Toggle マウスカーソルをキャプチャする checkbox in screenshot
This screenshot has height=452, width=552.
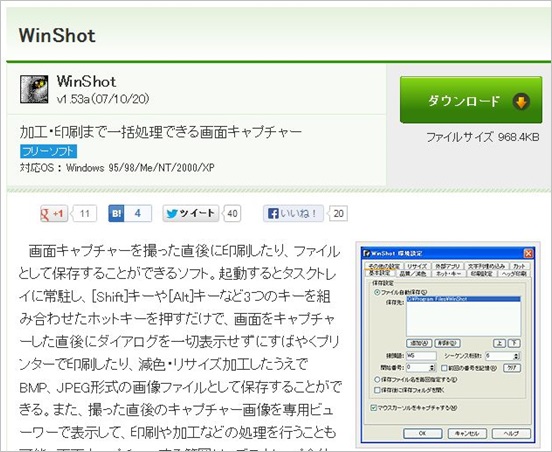[x=374, y=408]
